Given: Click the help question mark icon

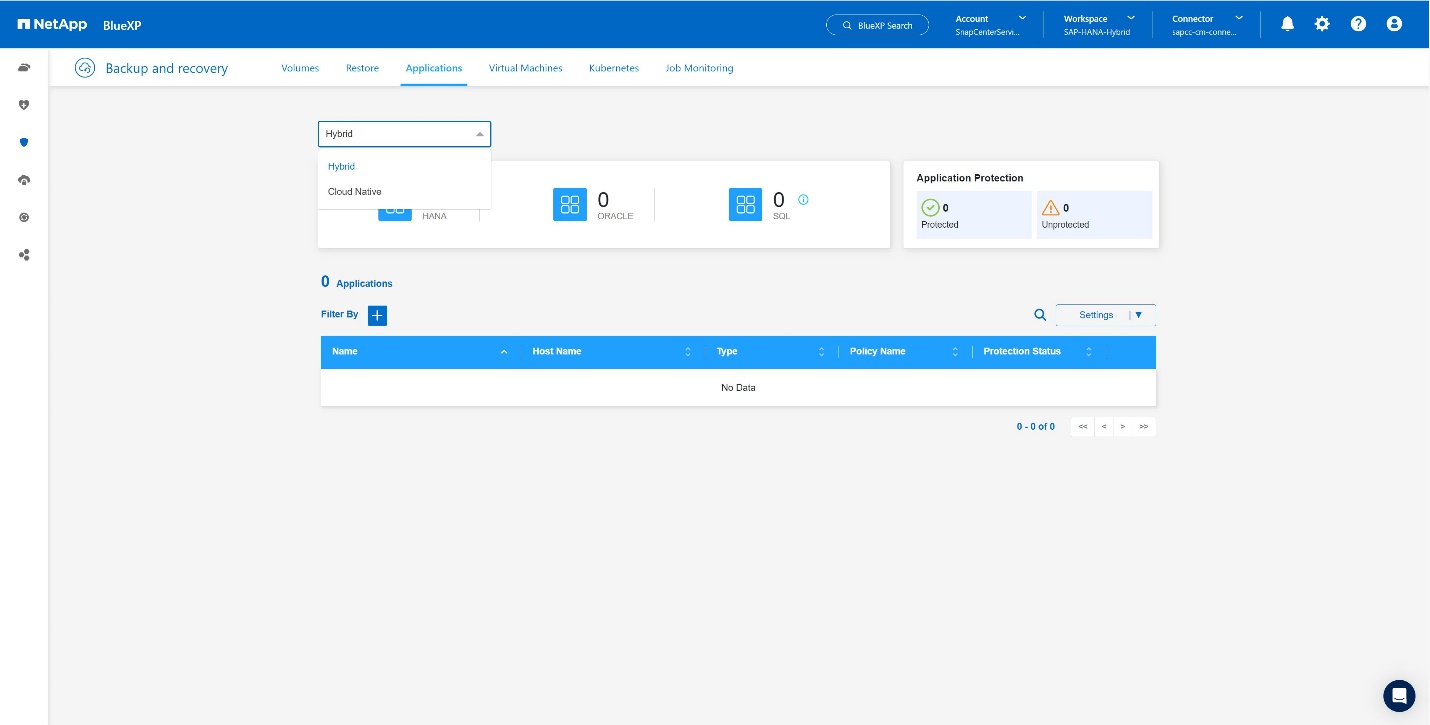Looking at the screenshot, I should click(1358, 24).
